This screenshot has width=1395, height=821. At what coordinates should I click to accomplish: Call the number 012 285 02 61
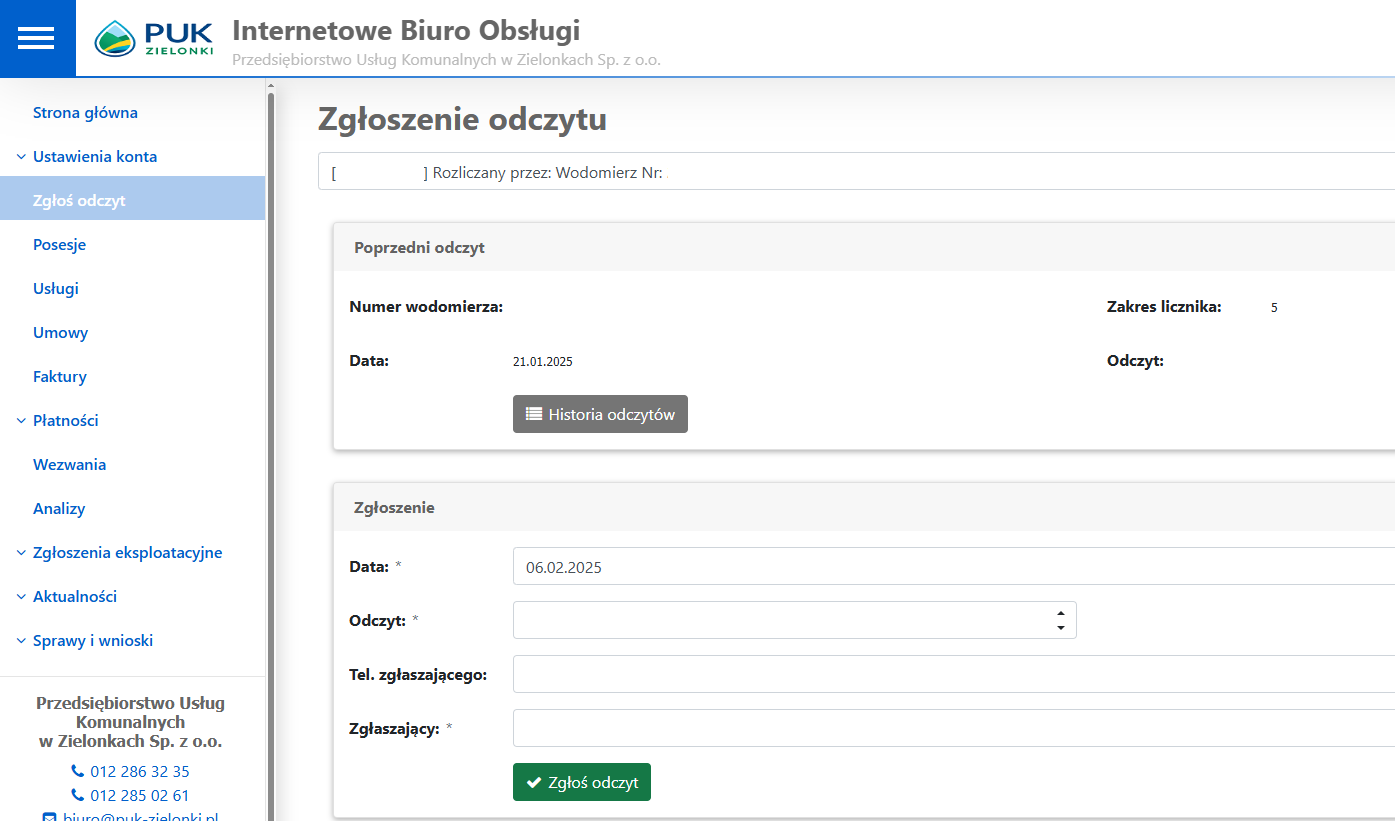click(x=140, y=795)
